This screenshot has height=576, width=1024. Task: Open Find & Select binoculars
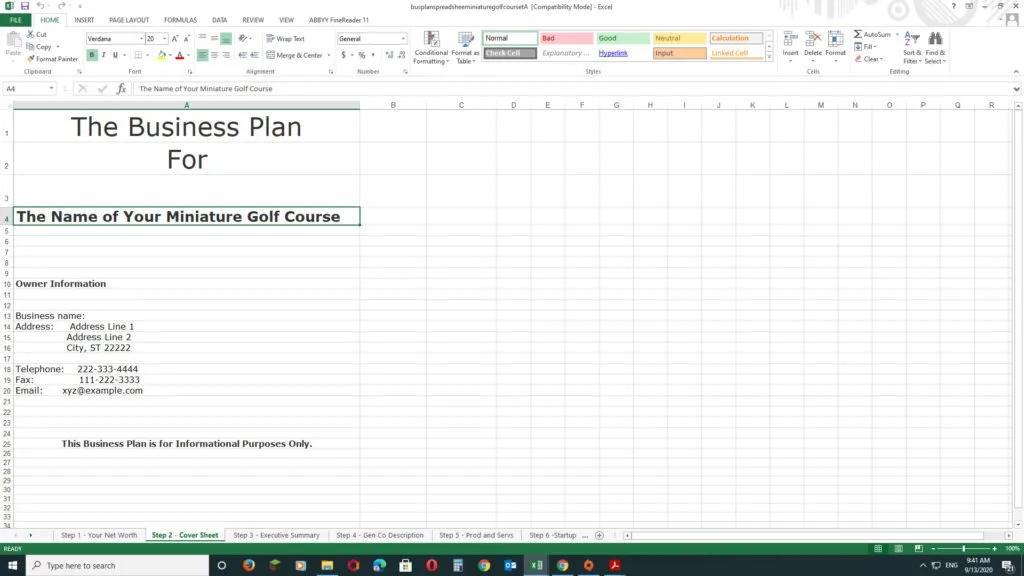pyautogui.click(x=935, y=47)
